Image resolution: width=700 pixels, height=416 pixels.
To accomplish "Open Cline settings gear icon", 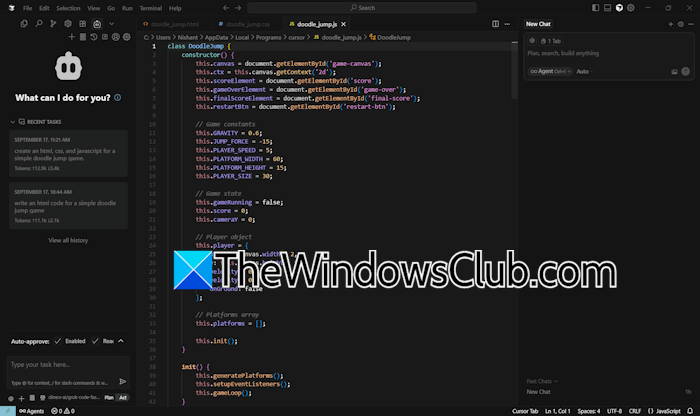I will 127,37.
